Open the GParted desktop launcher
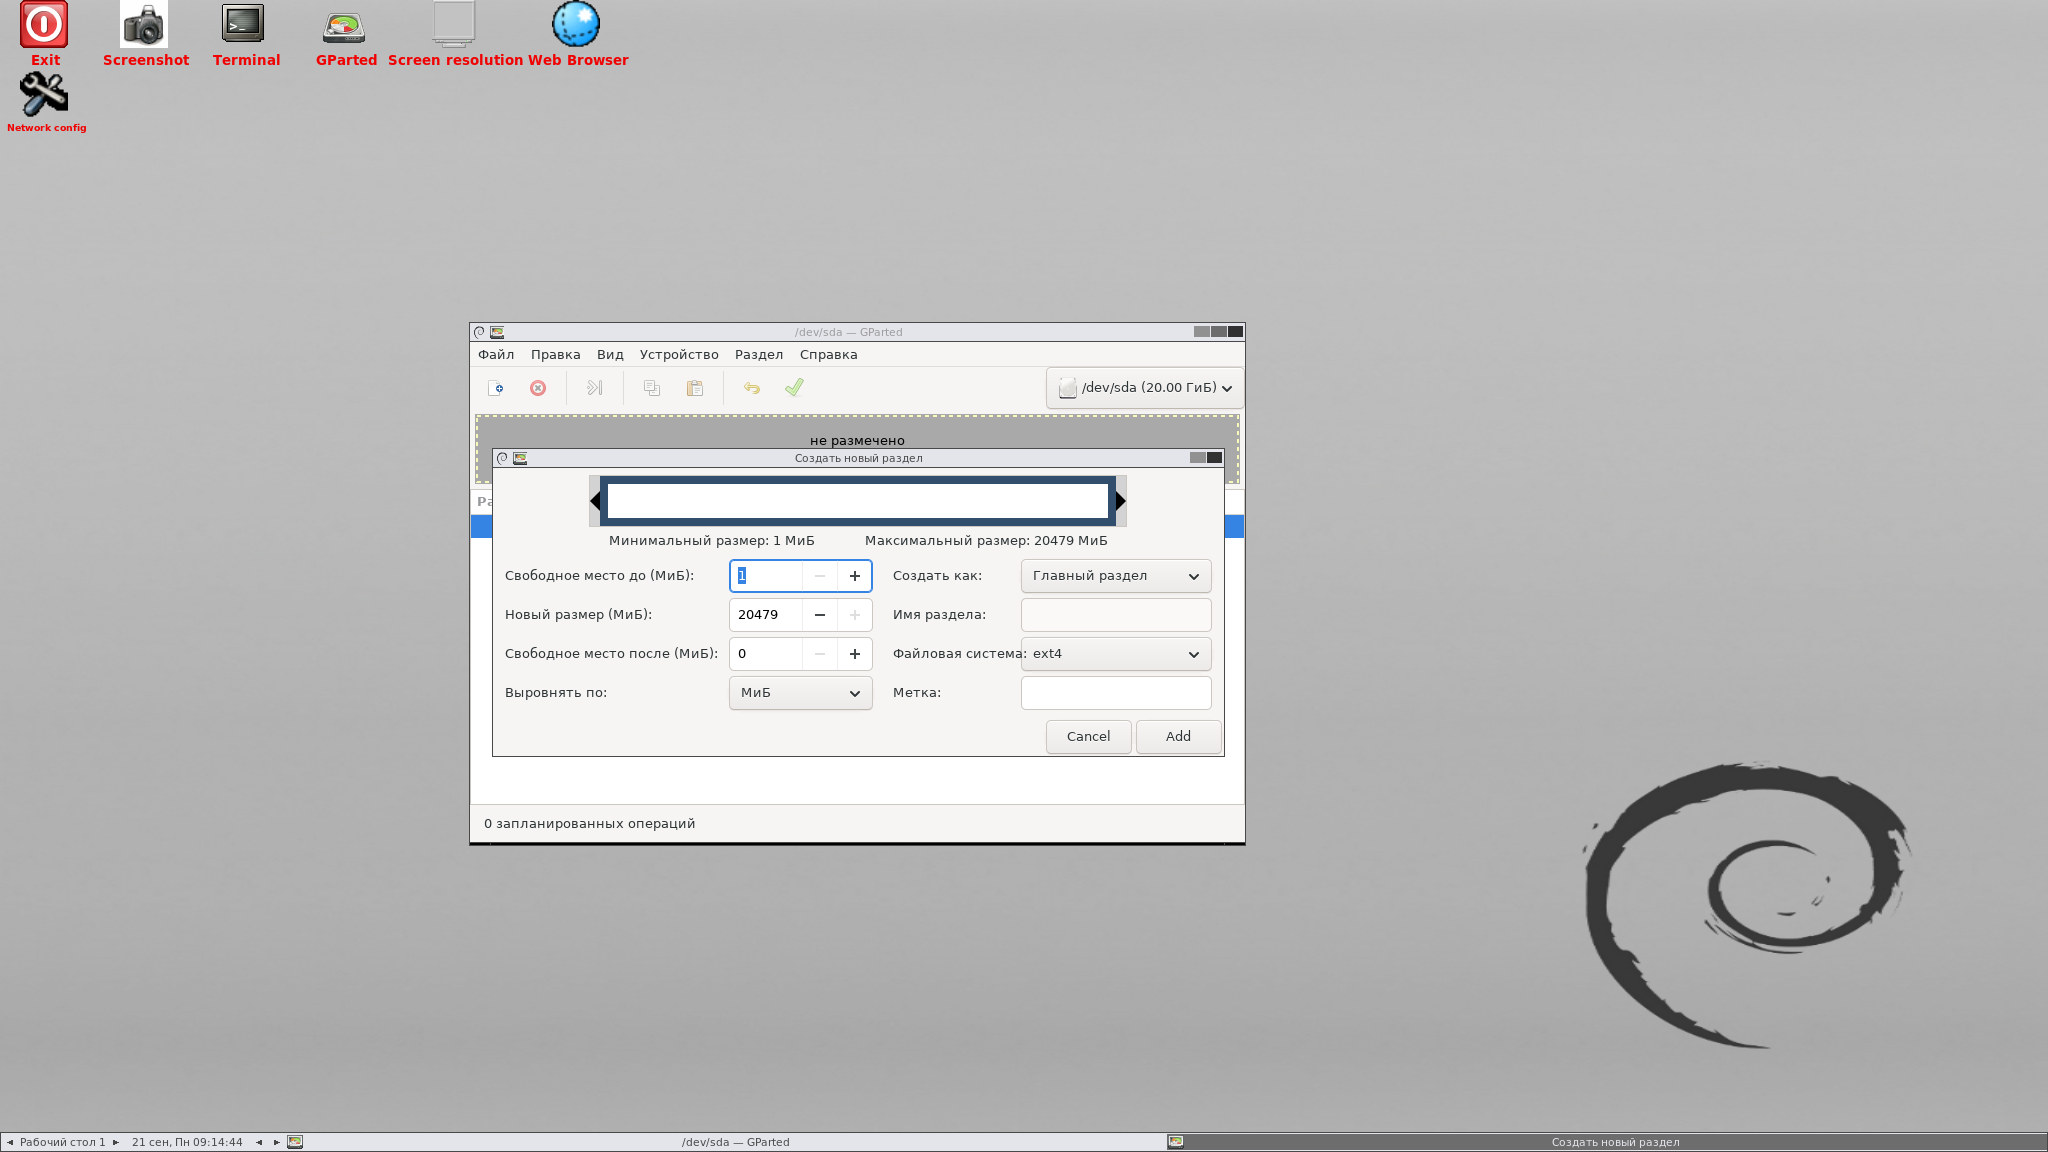 (x=346, y=35)
